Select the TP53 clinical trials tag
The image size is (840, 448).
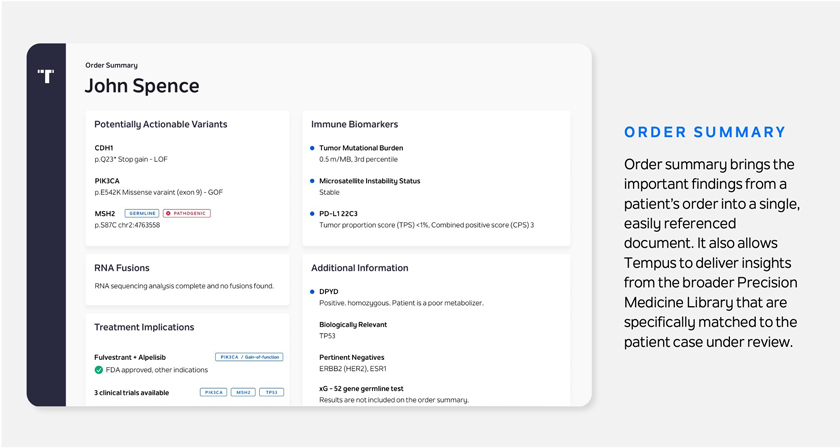(x=272, y=392)
